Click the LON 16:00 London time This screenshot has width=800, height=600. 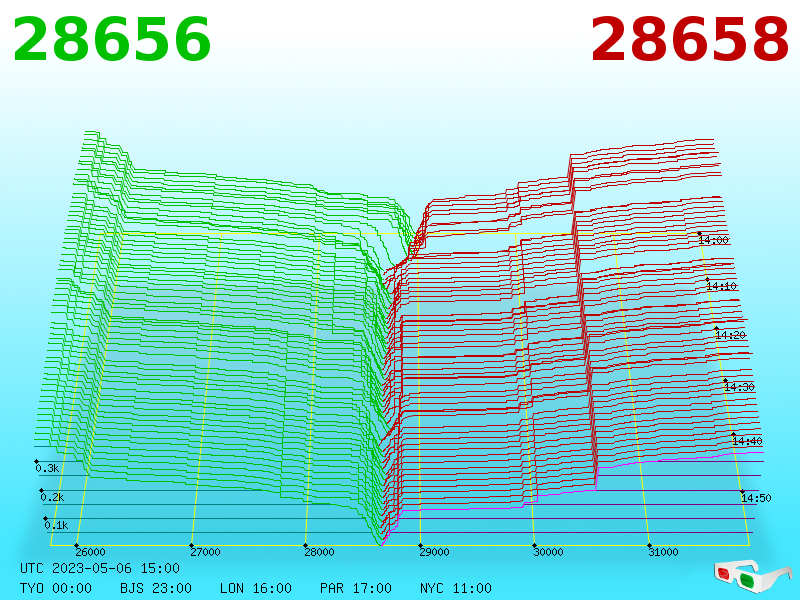(256, 588)
